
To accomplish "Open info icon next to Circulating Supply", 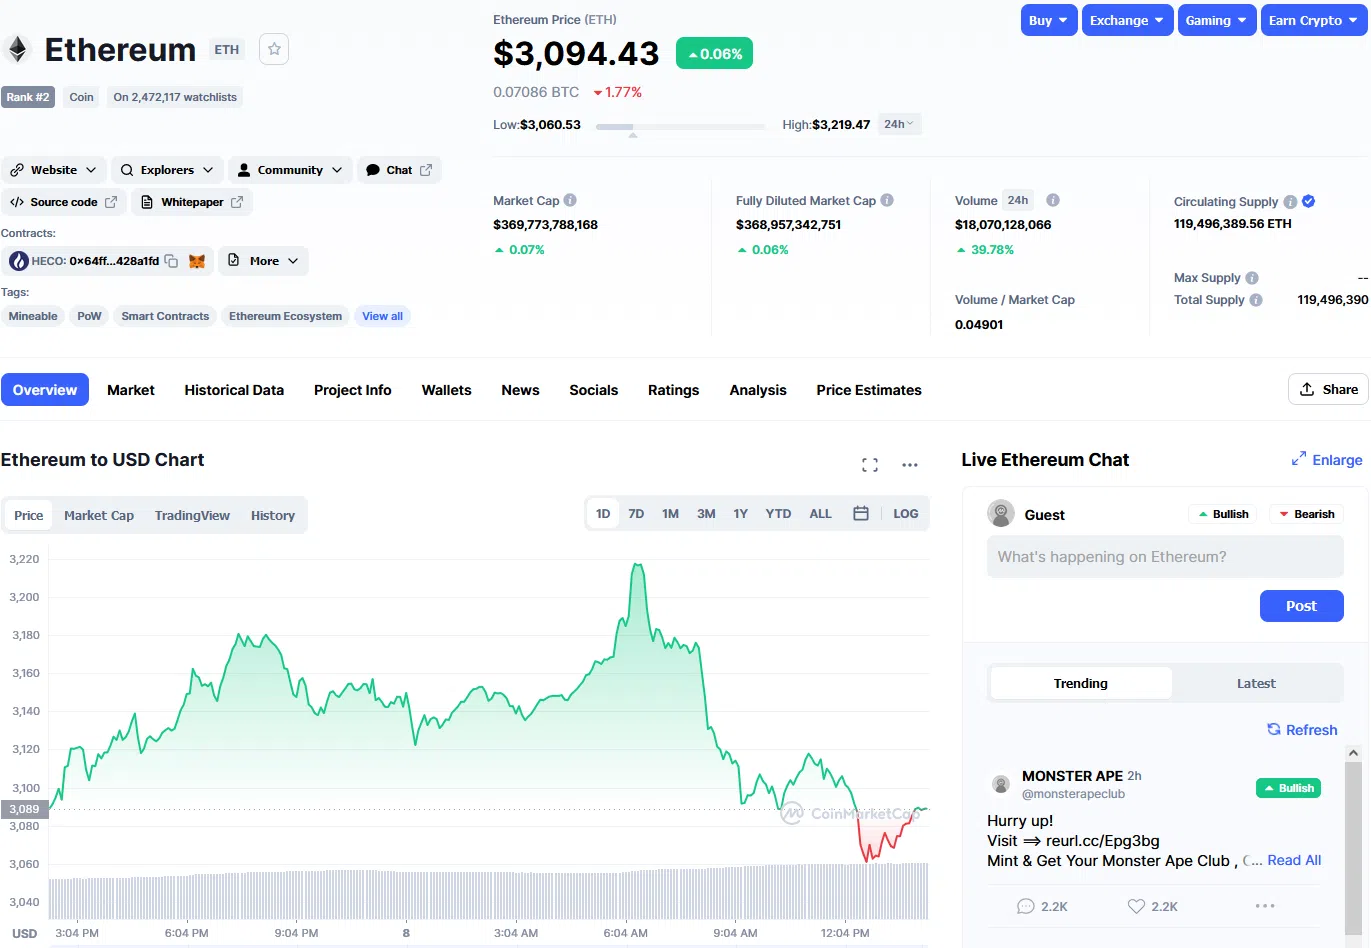I will click(1290, 201).
